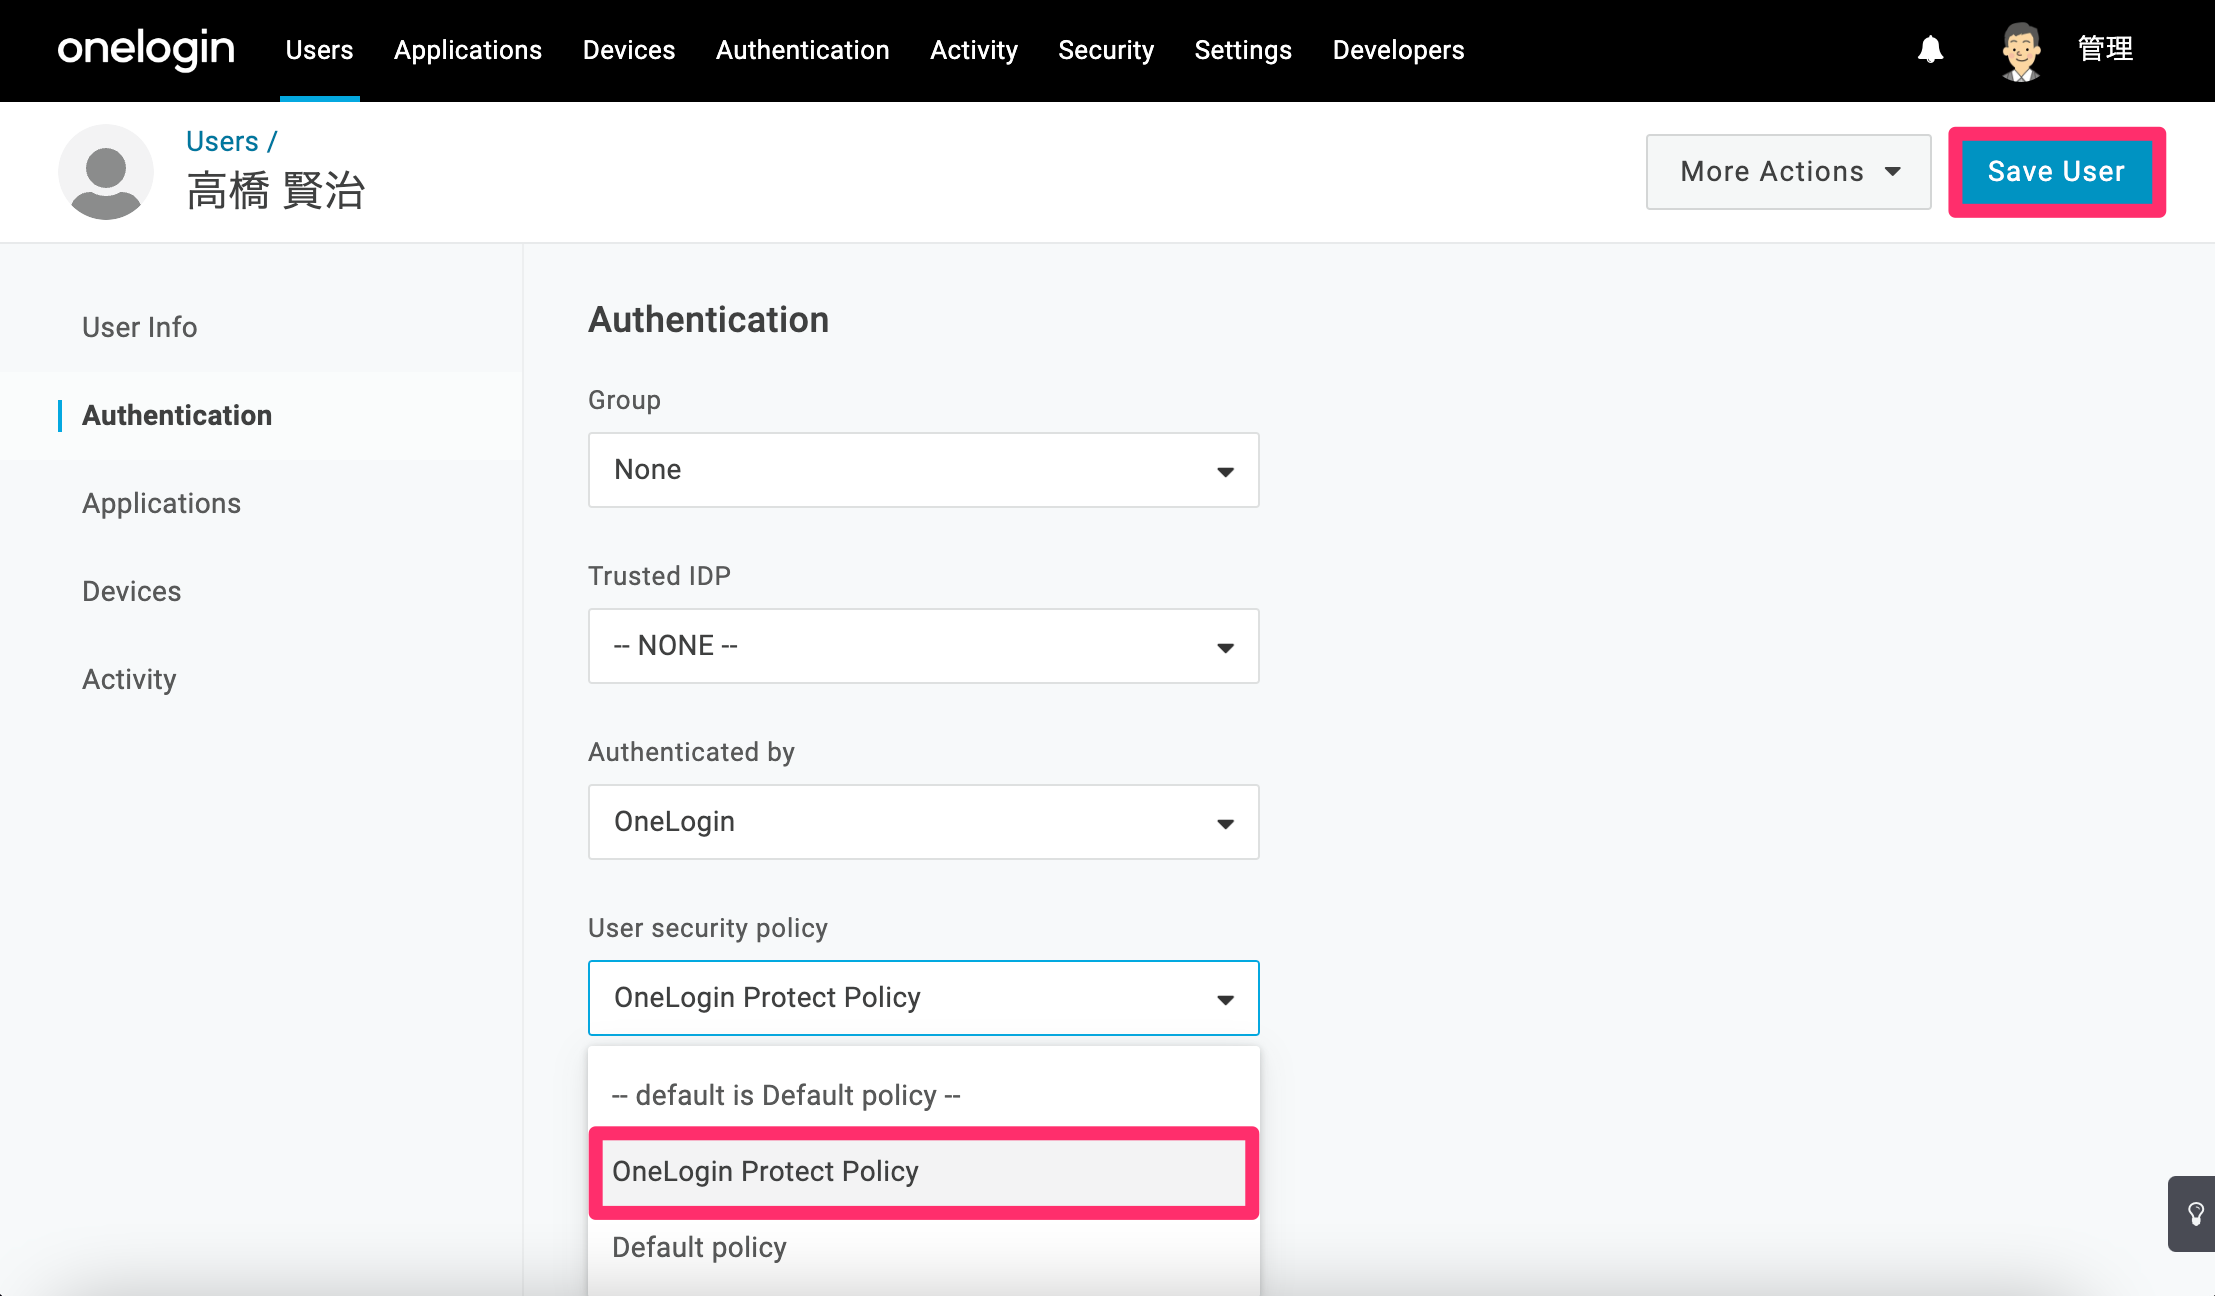Click the user's default avatar picture

pyautogui.click(x=106, y=172)
